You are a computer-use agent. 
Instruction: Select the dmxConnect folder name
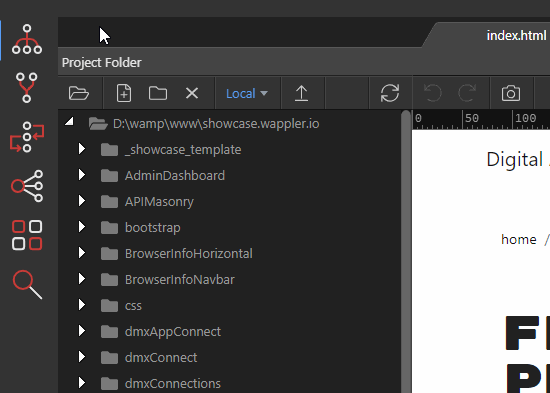[x=161, y=358]
